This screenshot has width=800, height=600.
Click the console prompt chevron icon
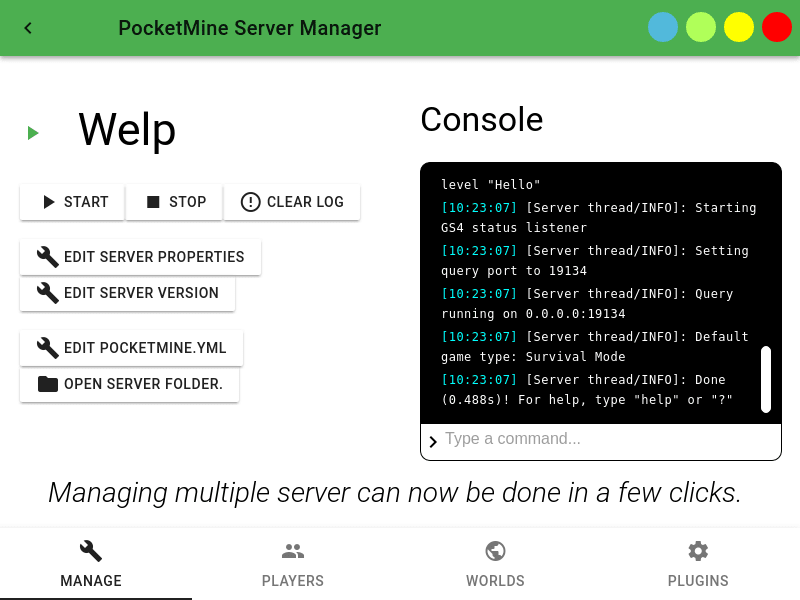pos(433,441)
